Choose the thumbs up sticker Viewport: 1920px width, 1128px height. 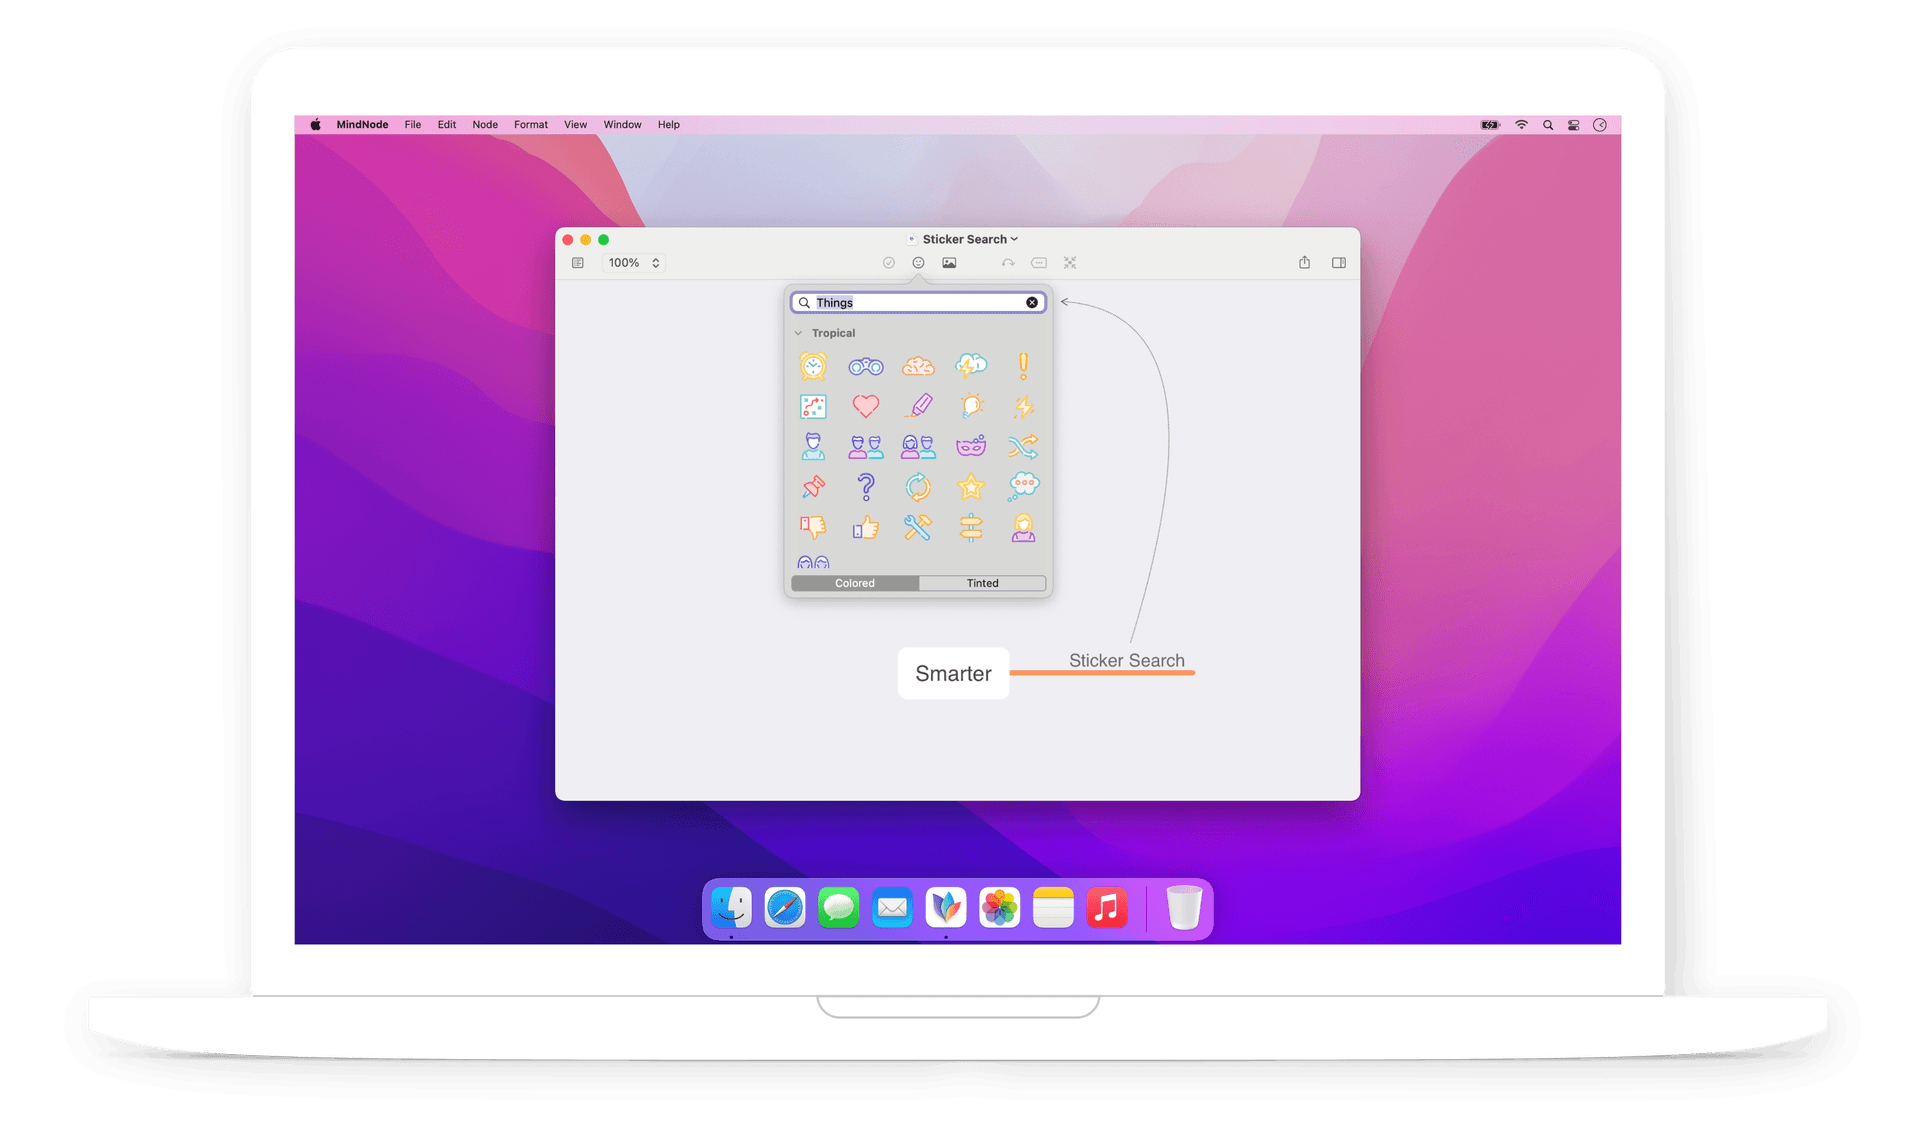[866, 528]
